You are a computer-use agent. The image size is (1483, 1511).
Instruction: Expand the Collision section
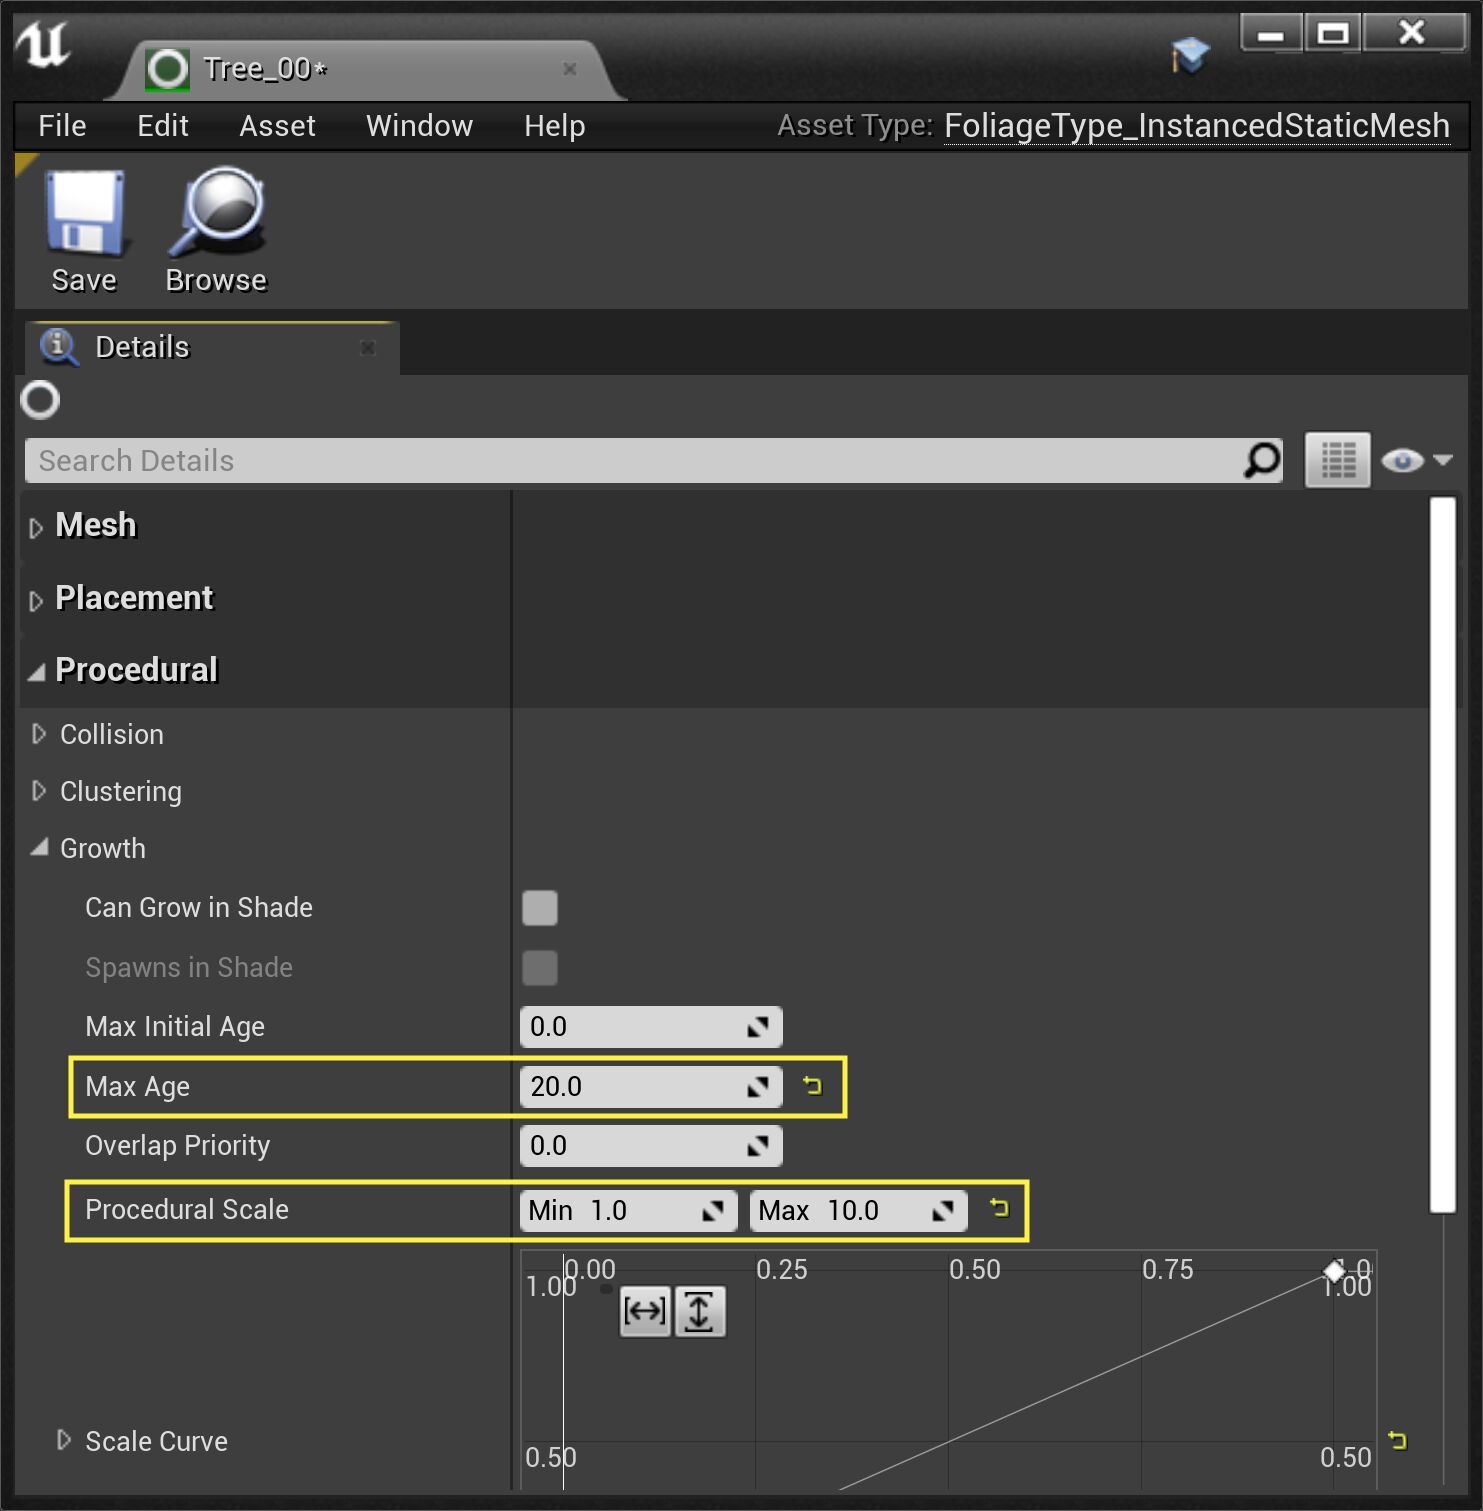[x=39, y=734]
